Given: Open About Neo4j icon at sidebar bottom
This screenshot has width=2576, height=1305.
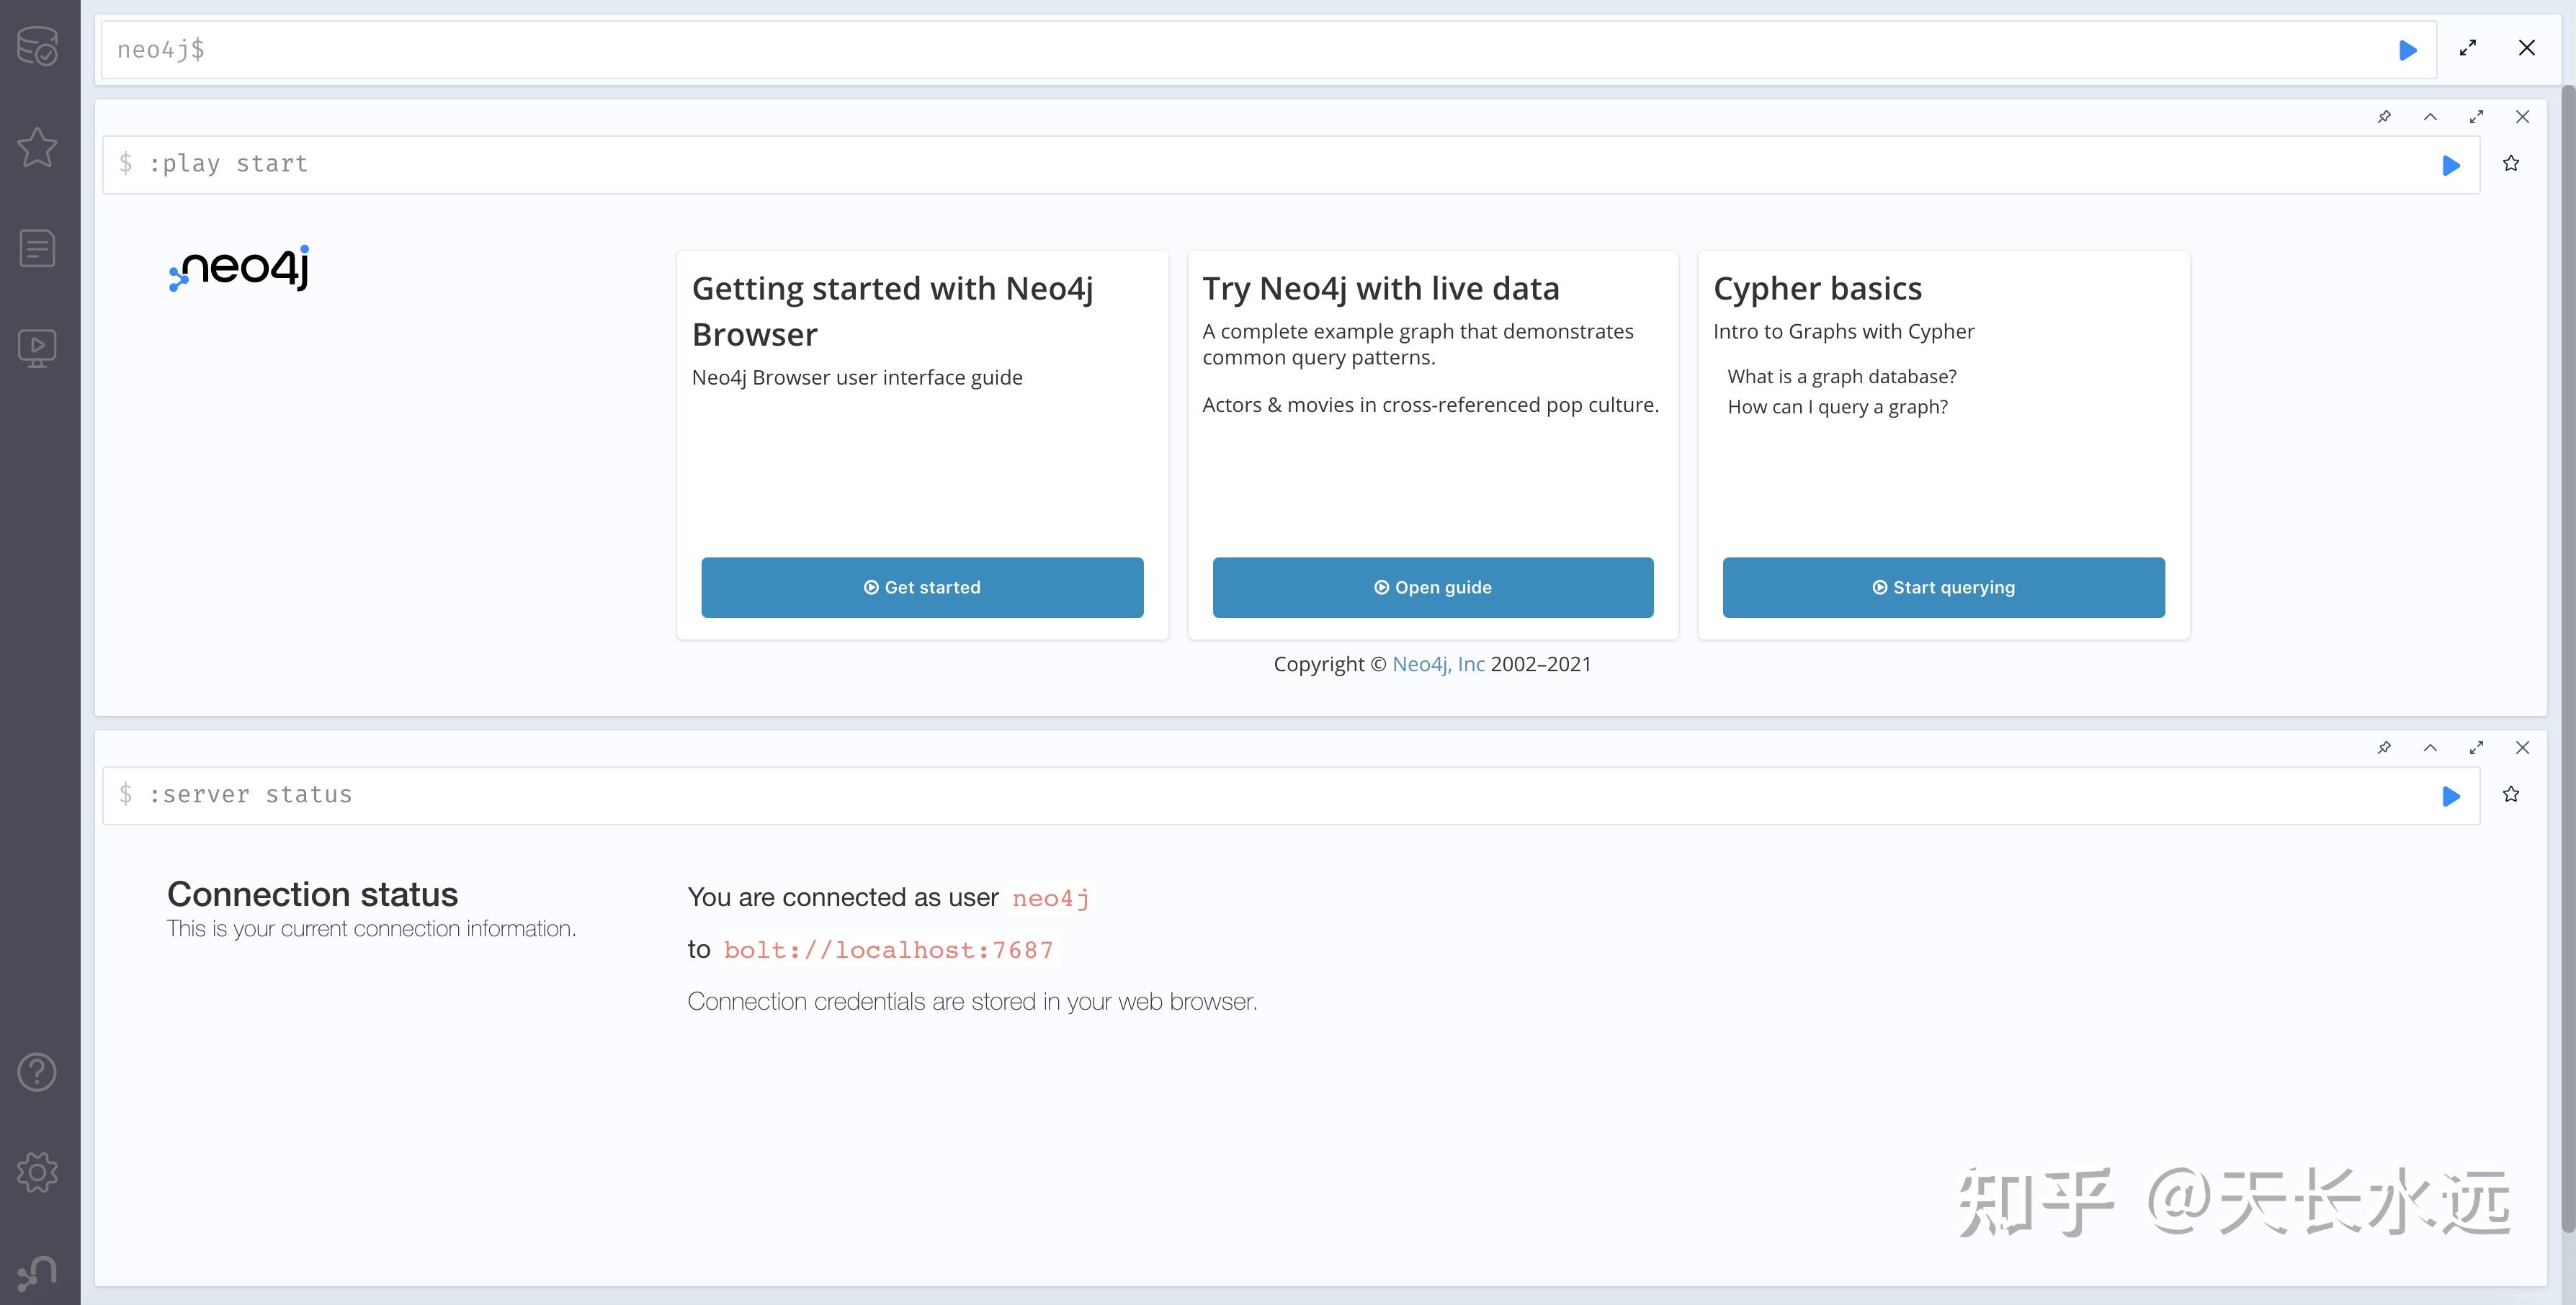Looking at the screenshot, I should pos(38,1273).
